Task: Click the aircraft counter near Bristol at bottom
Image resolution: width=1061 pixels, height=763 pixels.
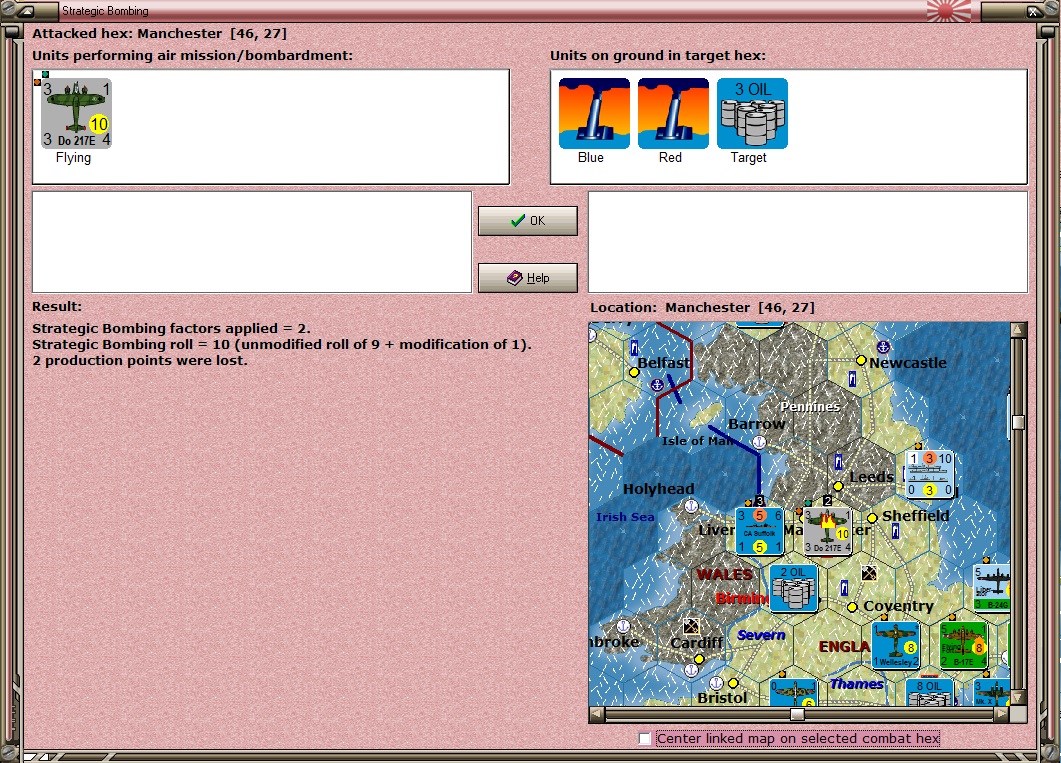Action: tap(794, 693)
